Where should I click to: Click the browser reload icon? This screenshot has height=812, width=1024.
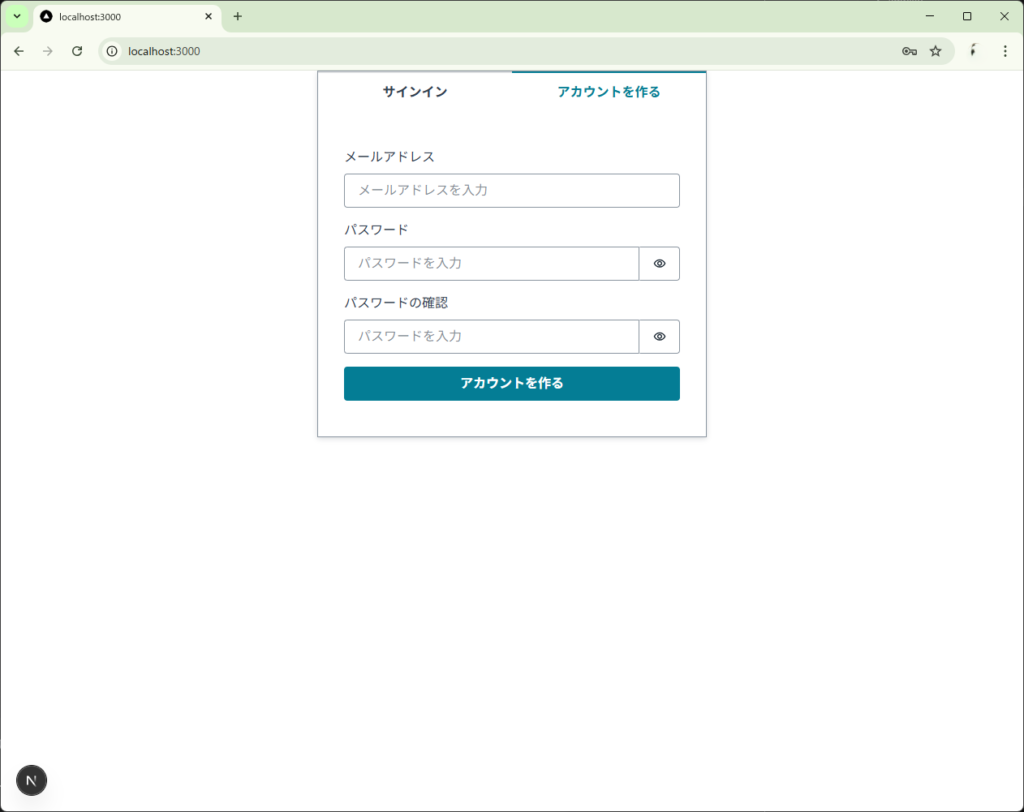pyautogui.click(x=77, y=51)
